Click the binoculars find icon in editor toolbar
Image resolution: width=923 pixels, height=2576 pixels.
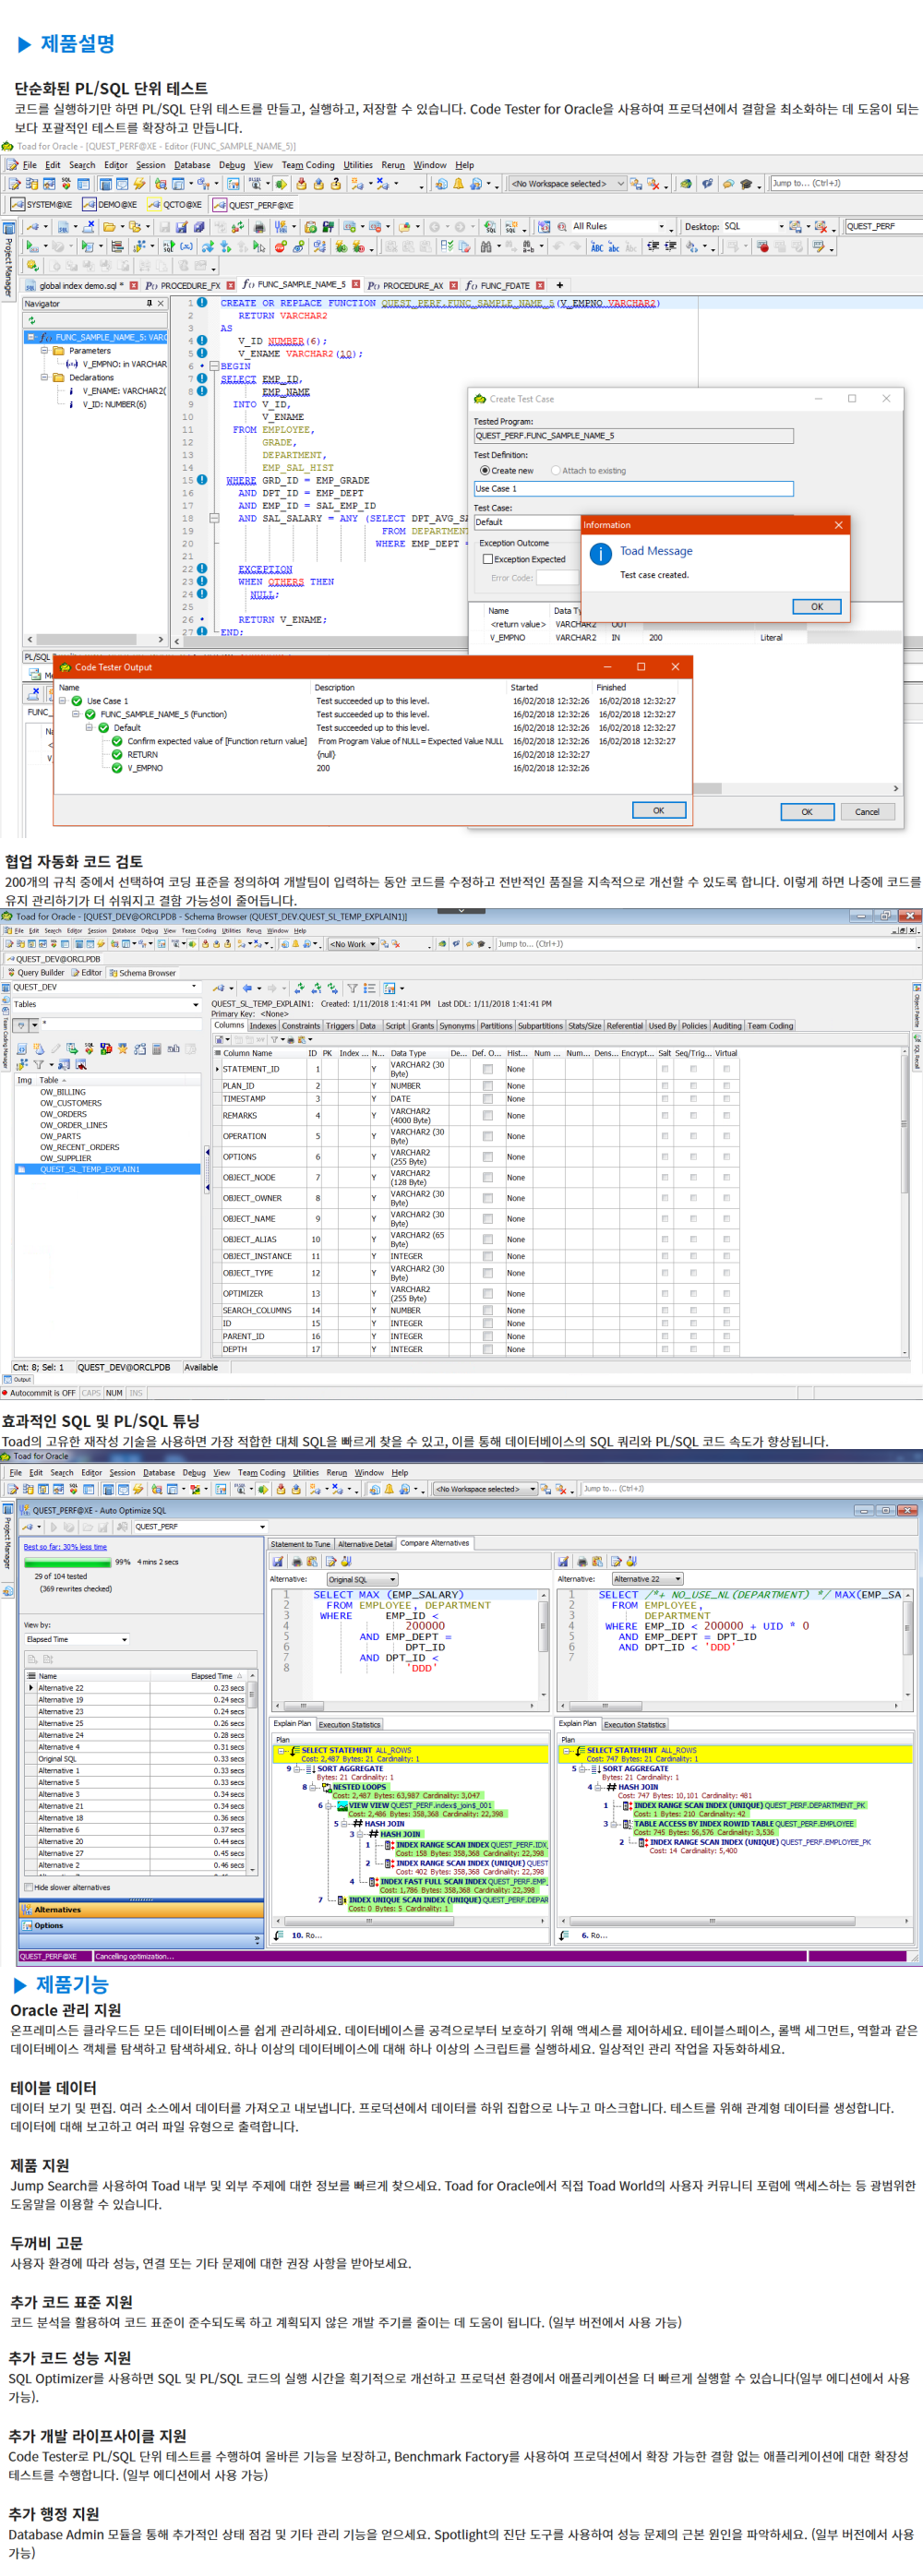[486, 246]
